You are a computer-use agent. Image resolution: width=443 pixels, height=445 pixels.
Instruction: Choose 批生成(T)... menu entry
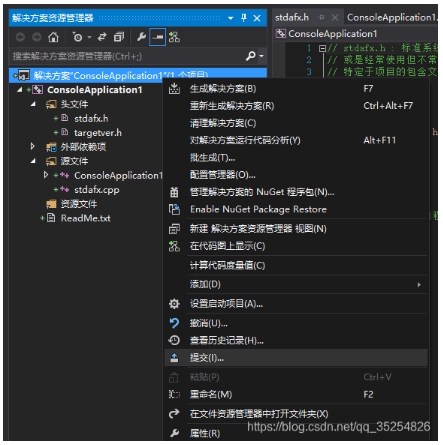point(296,158)
